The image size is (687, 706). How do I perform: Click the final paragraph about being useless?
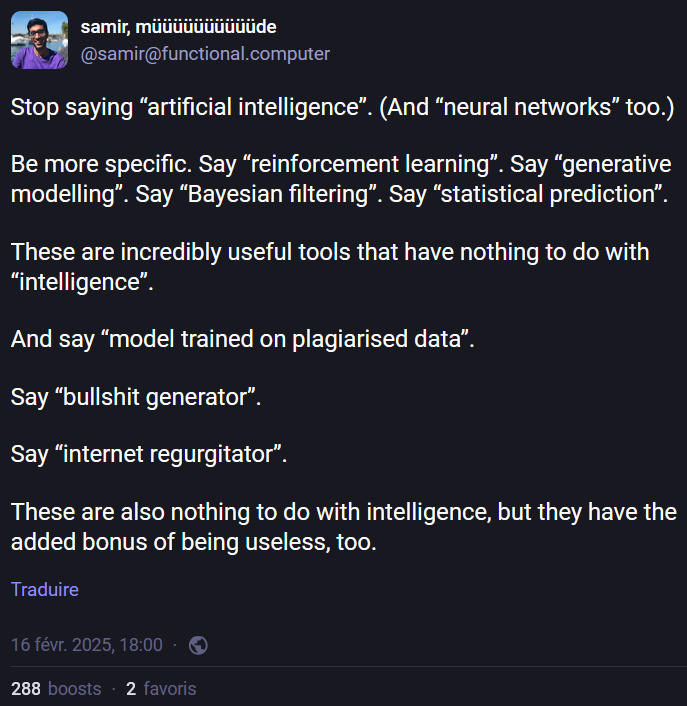click(344, 527)
